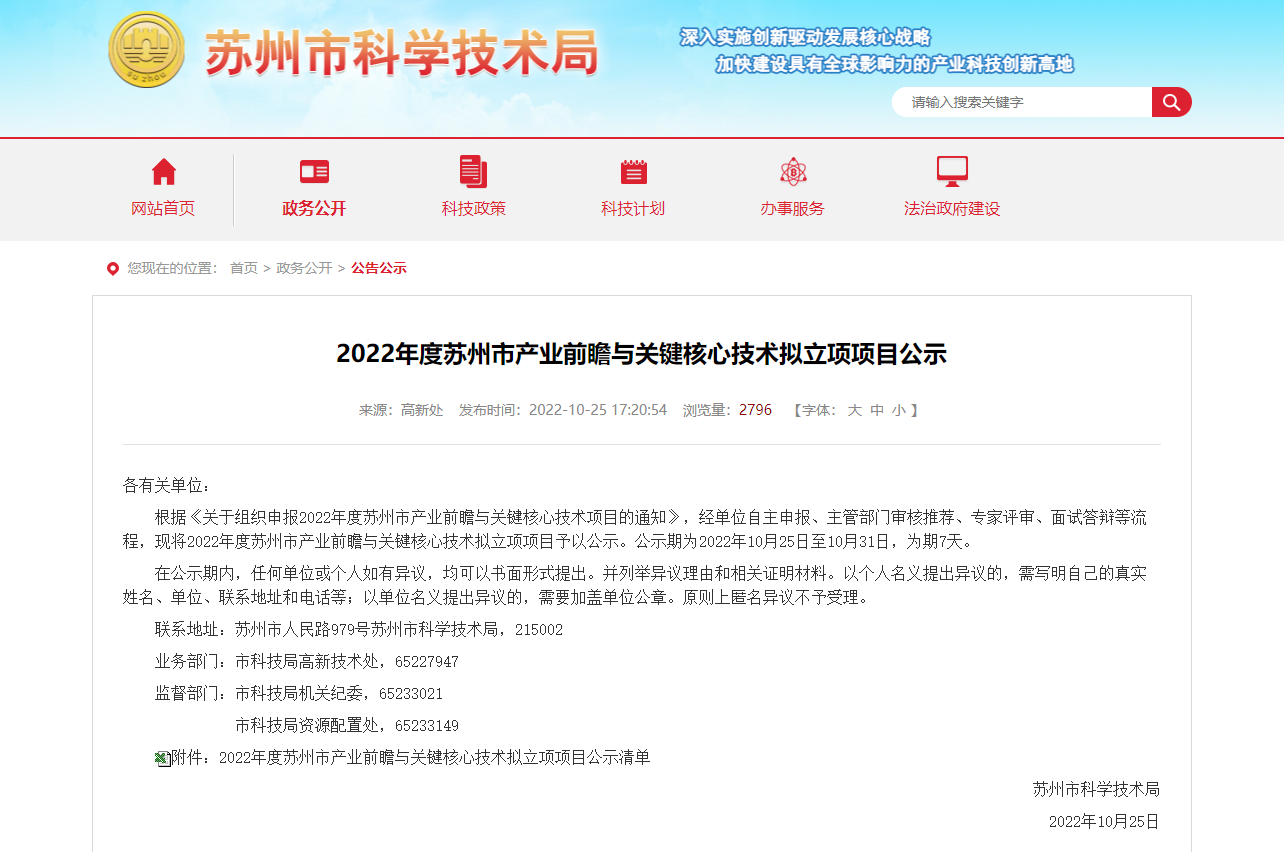Click the source text 来源：高新处

pos(401,410)
